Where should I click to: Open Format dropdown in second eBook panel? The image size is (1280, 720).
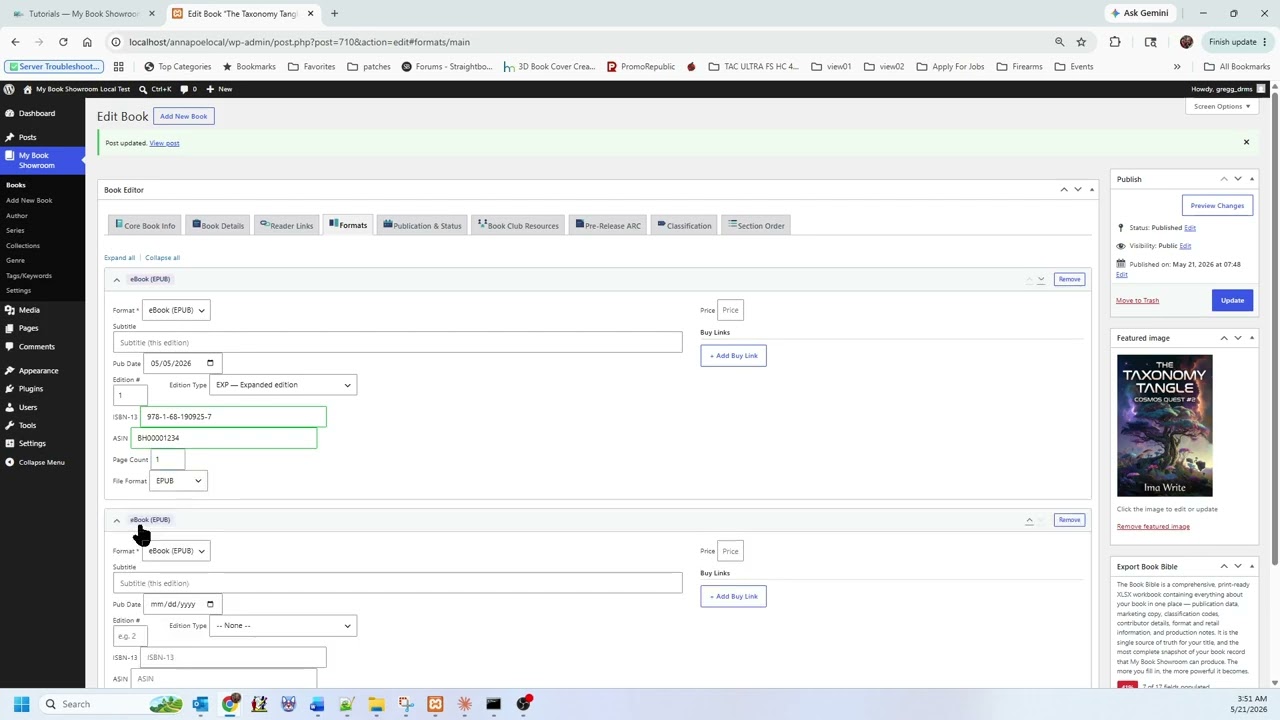point(176,551)
